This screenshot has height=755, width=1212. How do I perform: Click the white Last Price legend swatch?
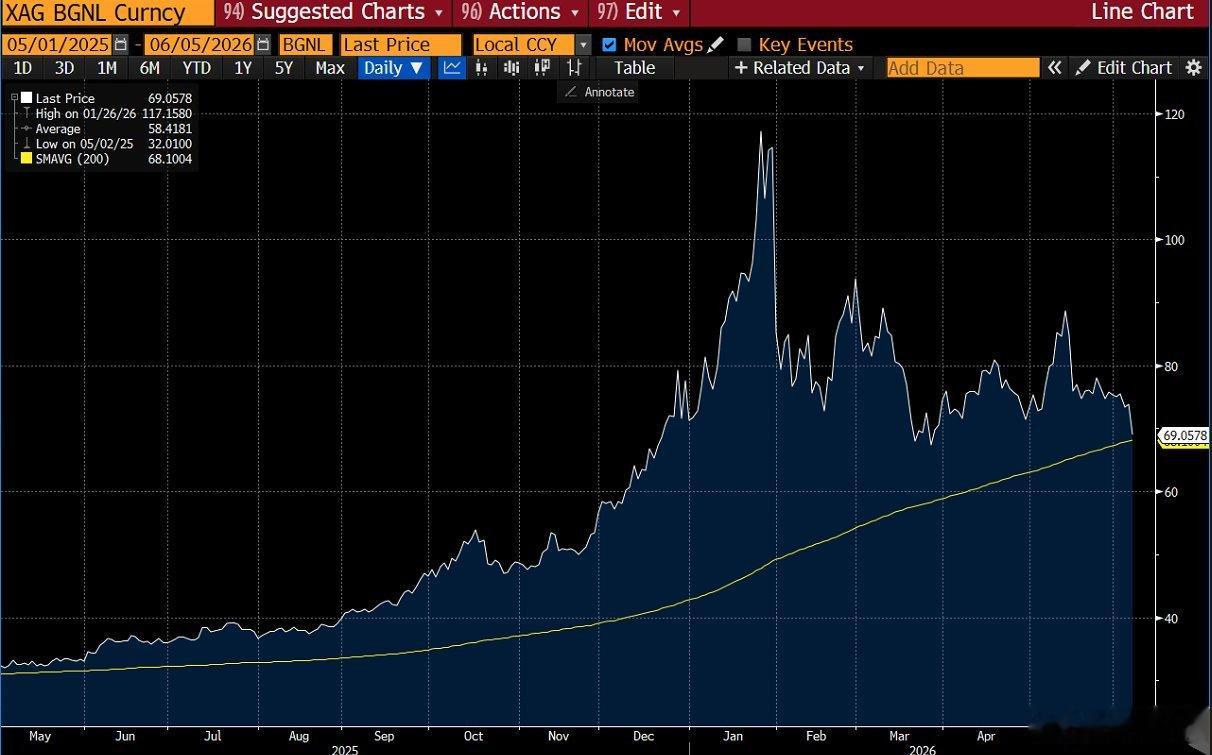(25, 98)
